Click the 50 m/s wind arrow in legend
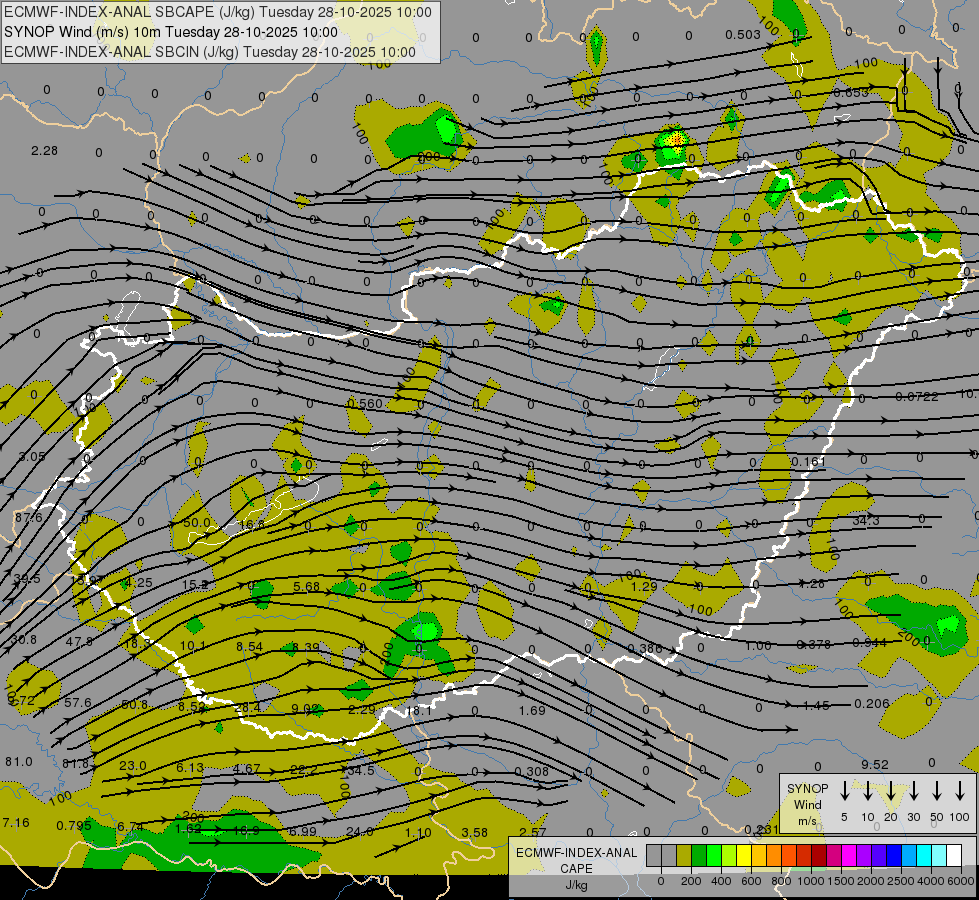The image size is (979, 900). 937,791
